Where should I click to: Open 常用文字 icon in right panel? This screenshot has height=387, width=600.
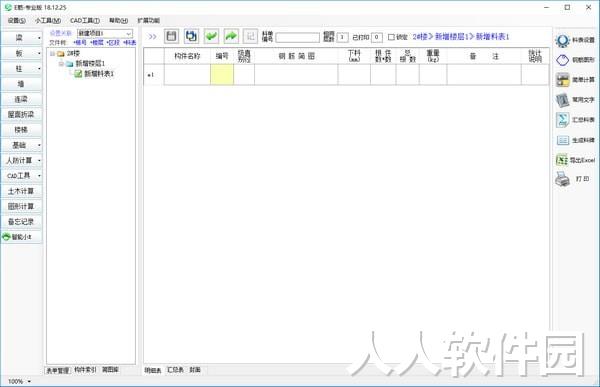click(x=562, y=100)
